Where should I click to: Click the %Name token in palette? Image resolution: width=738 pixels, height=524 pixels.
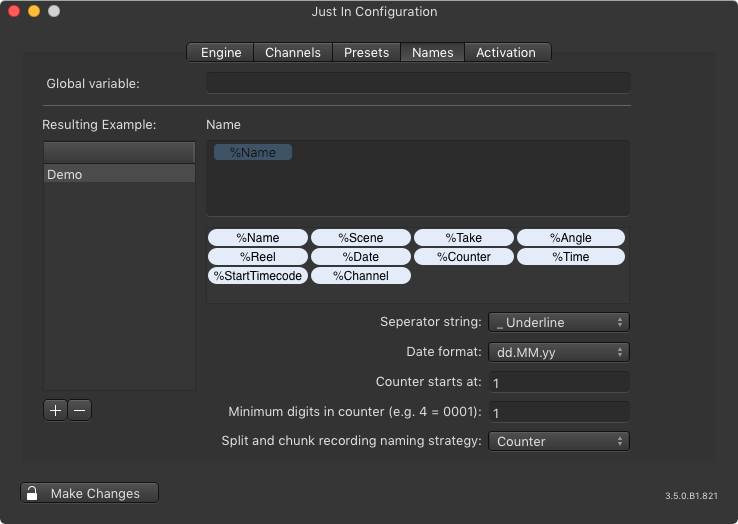point(258,237)
